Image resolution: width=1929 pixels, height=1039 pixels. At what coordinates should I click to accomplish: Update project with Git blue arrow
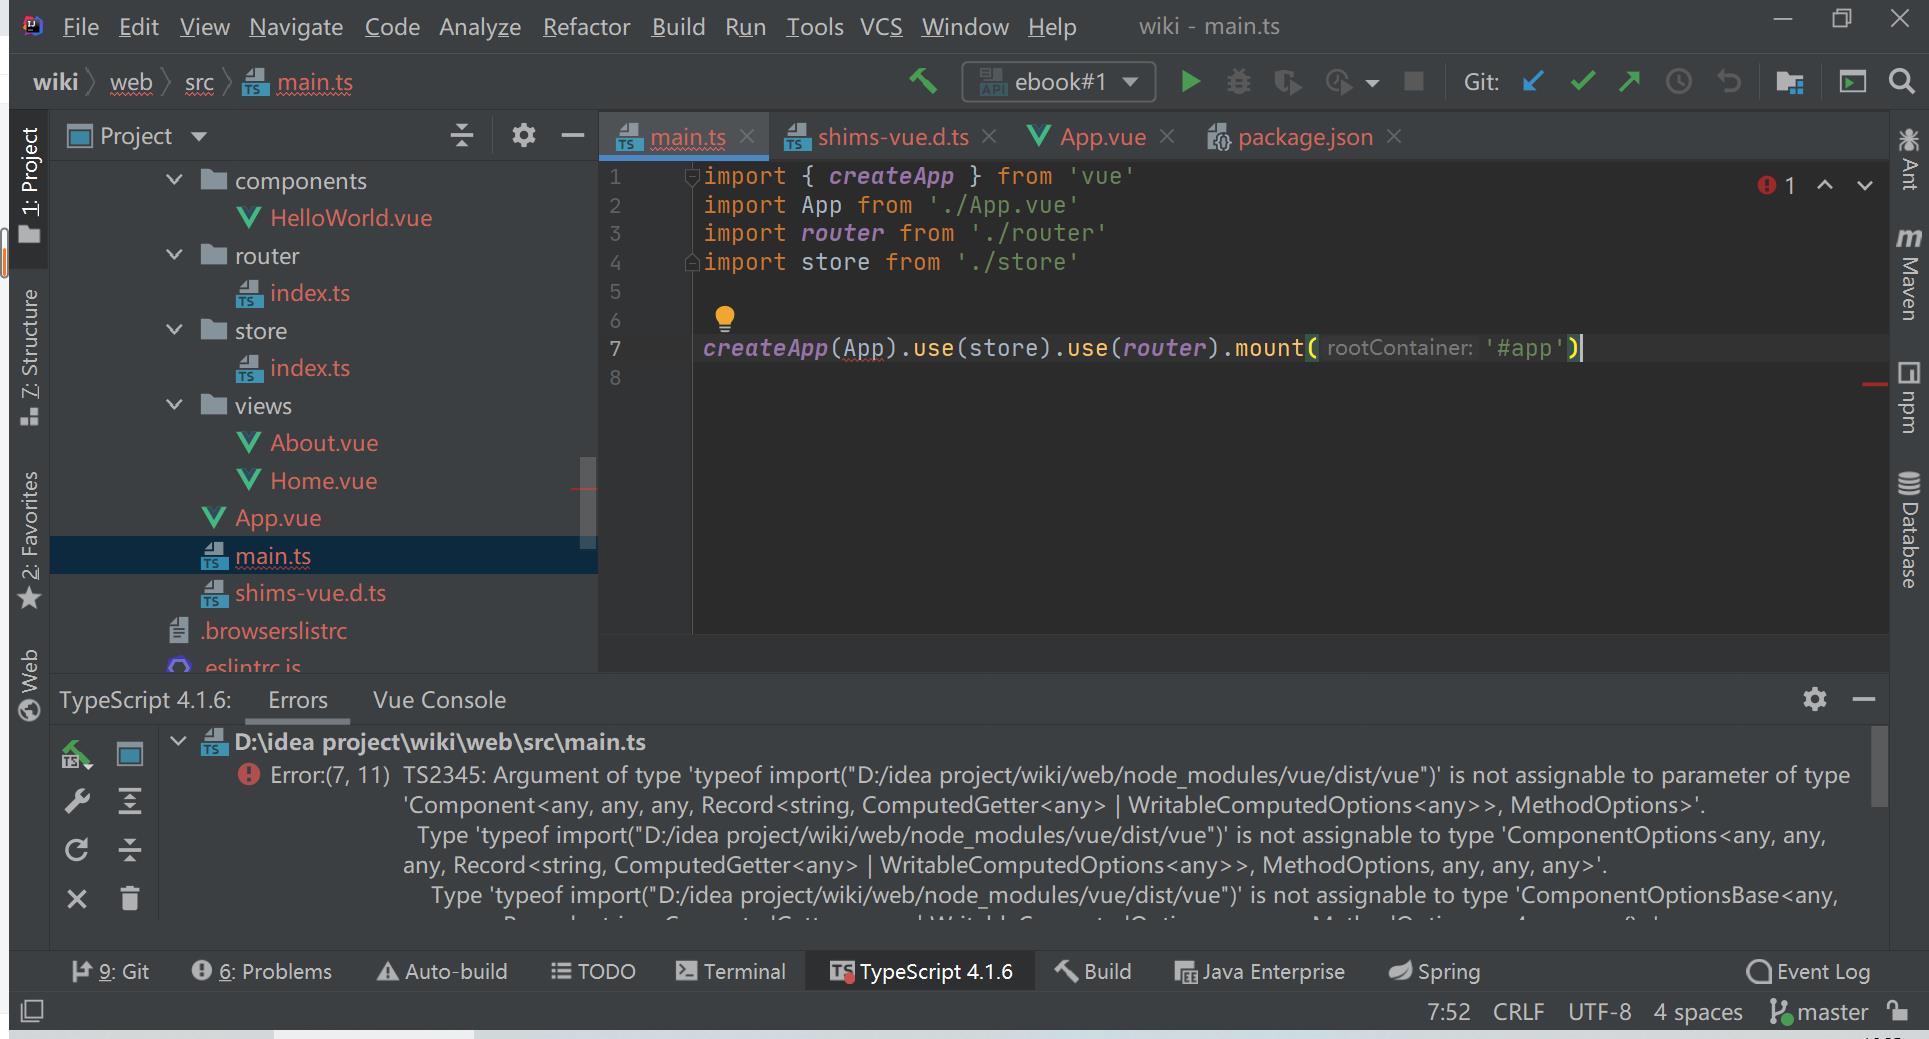pyautogui.click(x=1532, y=81)
